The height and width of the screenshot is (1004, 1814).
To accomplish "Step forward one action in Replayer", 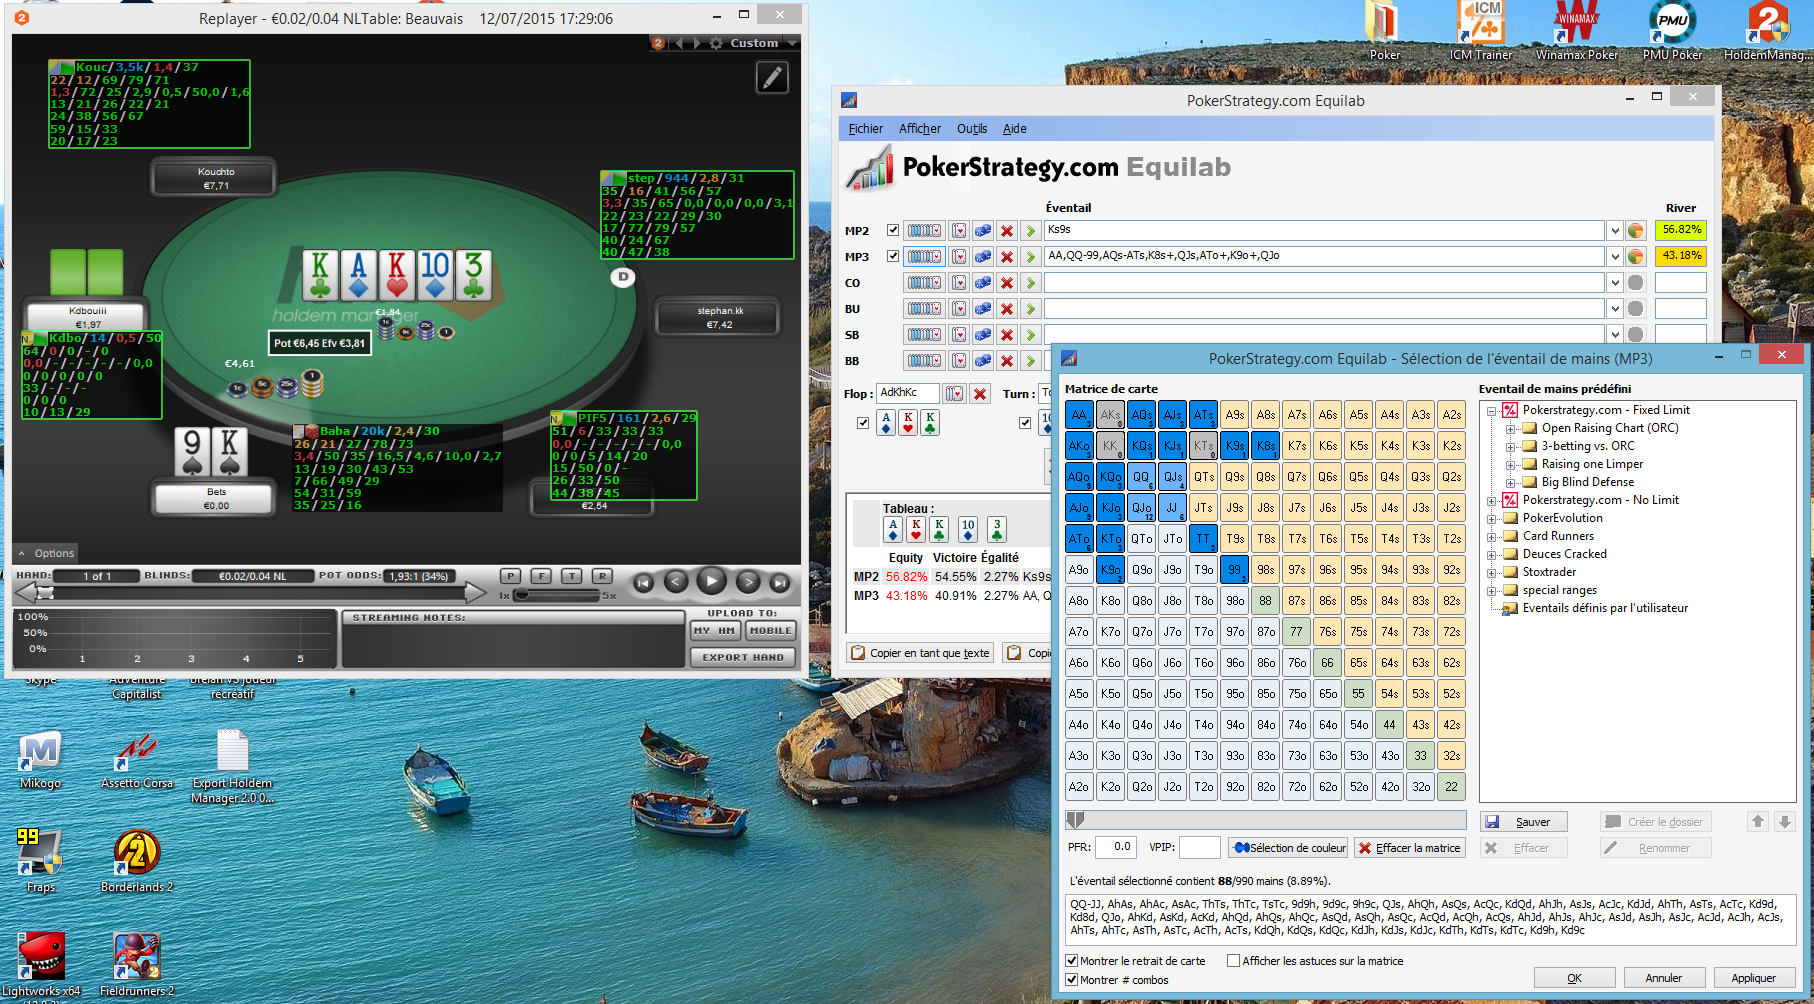I will click(x=747, y=582).
